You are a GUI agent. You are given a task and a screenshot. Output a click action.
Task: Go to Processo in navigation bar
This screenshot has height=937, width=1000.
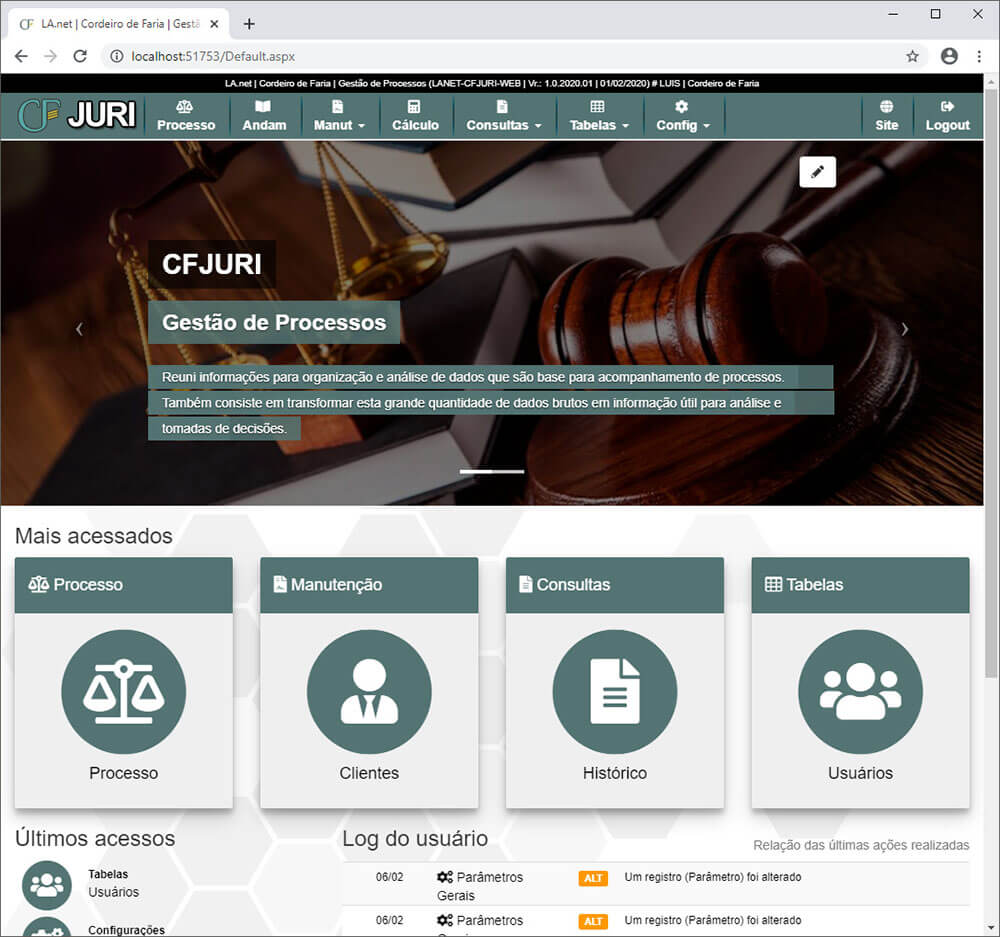[x=186, y=116]
